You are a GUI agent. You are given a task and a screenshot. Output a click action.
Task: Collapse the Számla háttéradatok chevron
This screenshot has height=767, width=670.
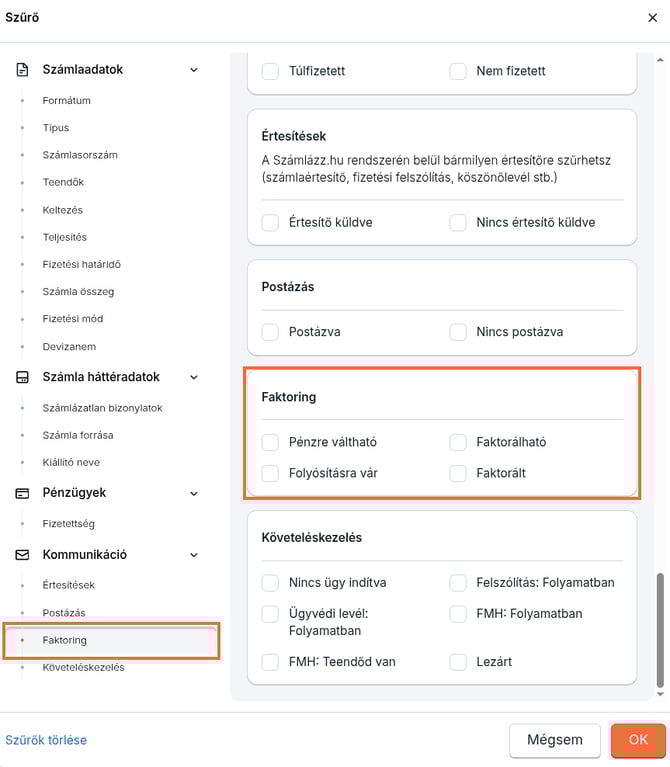coord(194,377)
